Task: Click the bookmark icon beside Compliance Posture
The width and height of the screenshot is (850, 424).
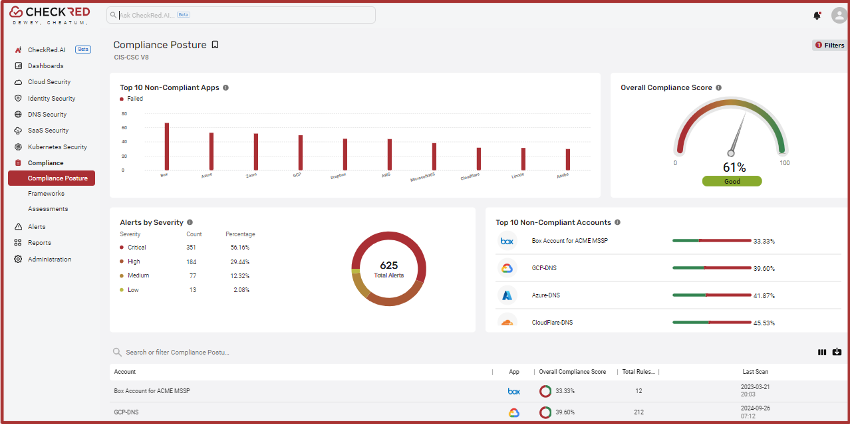Action: 215,45
